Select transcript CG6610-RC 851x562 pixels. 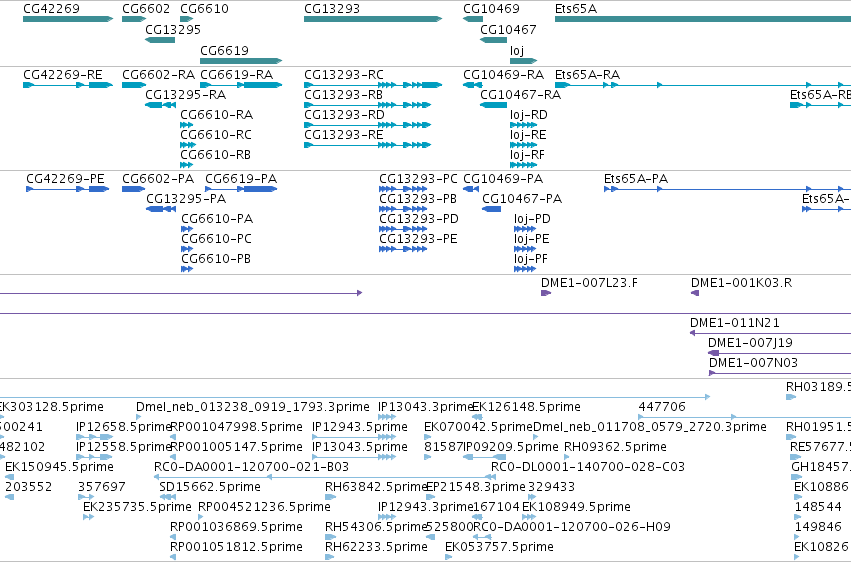(215, 135)
